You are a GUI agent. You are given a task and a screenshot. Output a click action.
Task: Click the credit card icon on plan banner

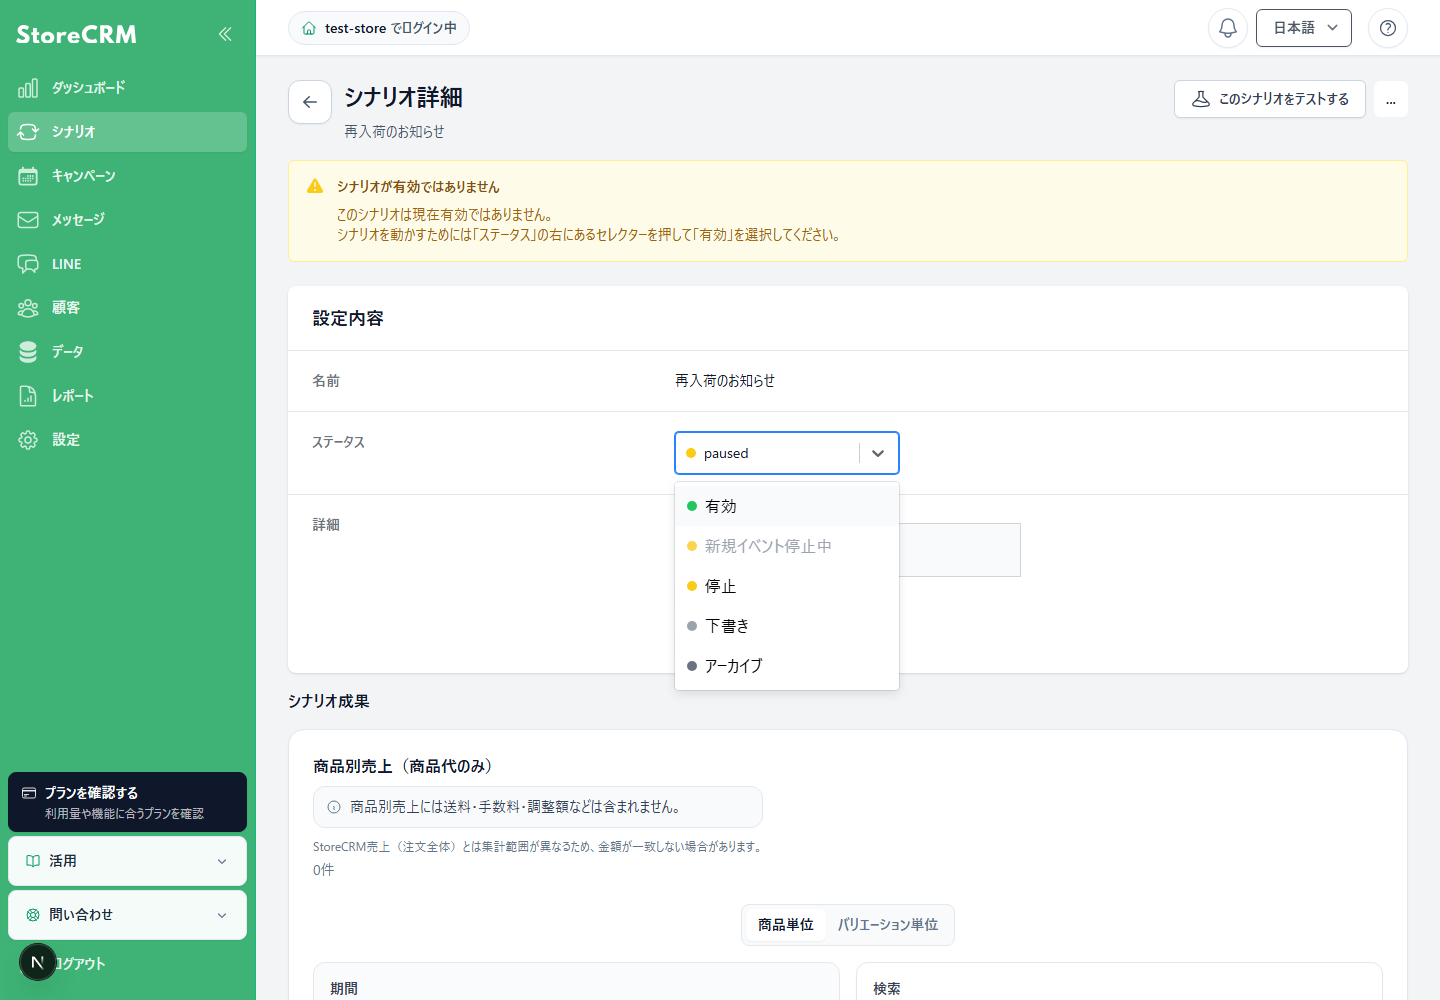(x=29, y=793)
